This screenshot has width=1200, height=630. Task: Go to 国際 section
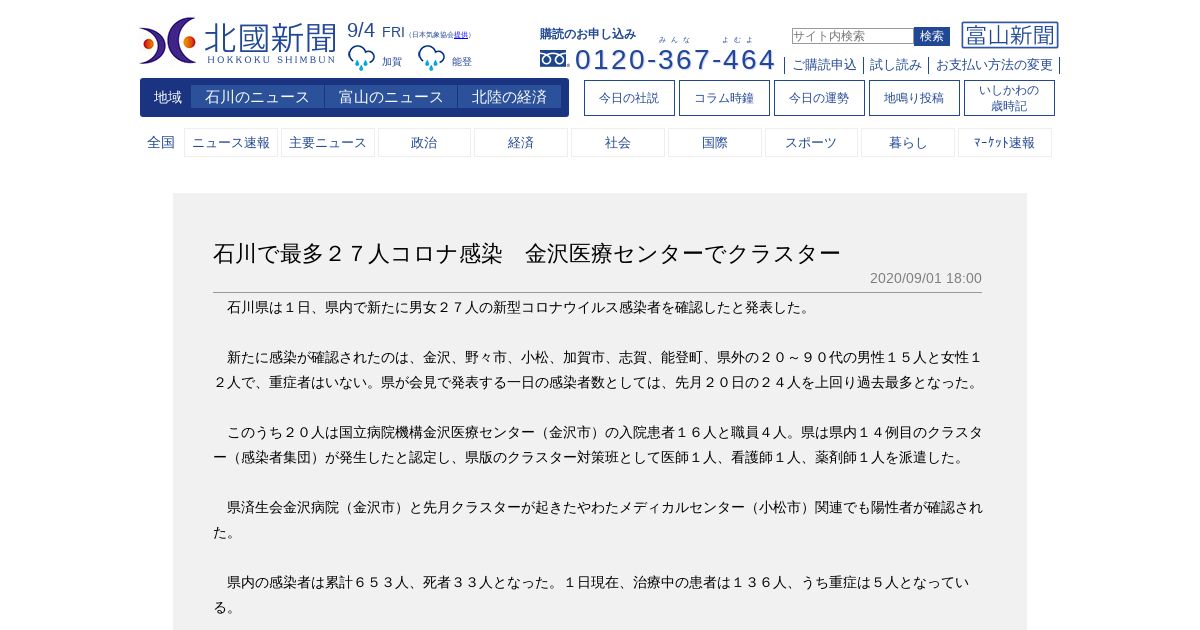715,143
